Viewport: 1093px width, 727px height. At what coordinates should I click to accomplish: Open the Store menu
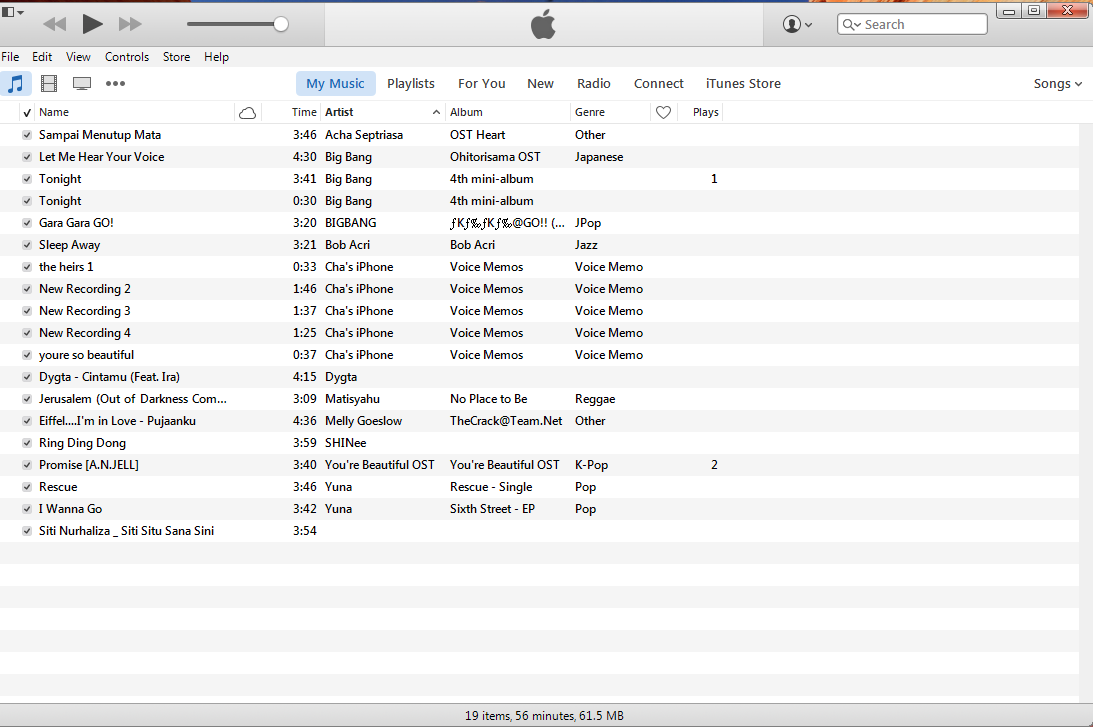176,57
